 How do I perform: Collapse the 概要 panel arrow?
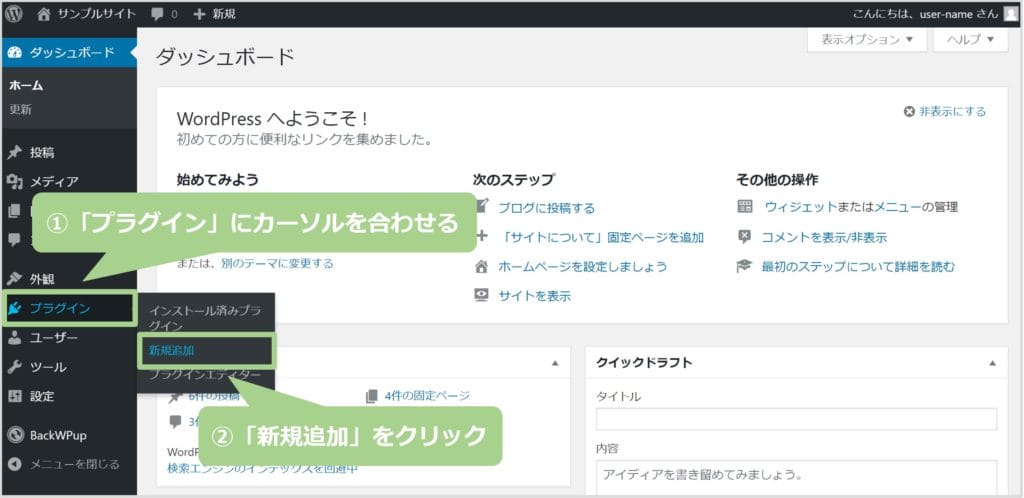coord(555,364)
